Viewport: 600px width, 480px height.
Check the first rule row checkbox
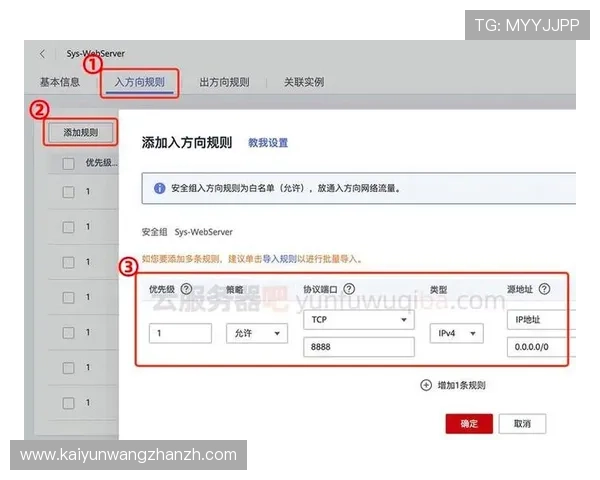pyautogui.click(x=68, y=192)
